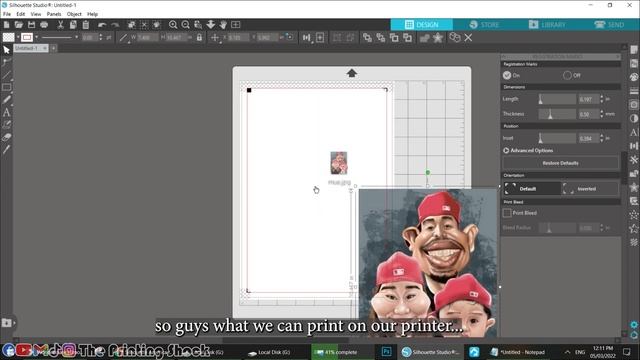Adjust the Thickness value stepper
The height and width of the screenshot is (360, 640).
(x=602, y=114)
